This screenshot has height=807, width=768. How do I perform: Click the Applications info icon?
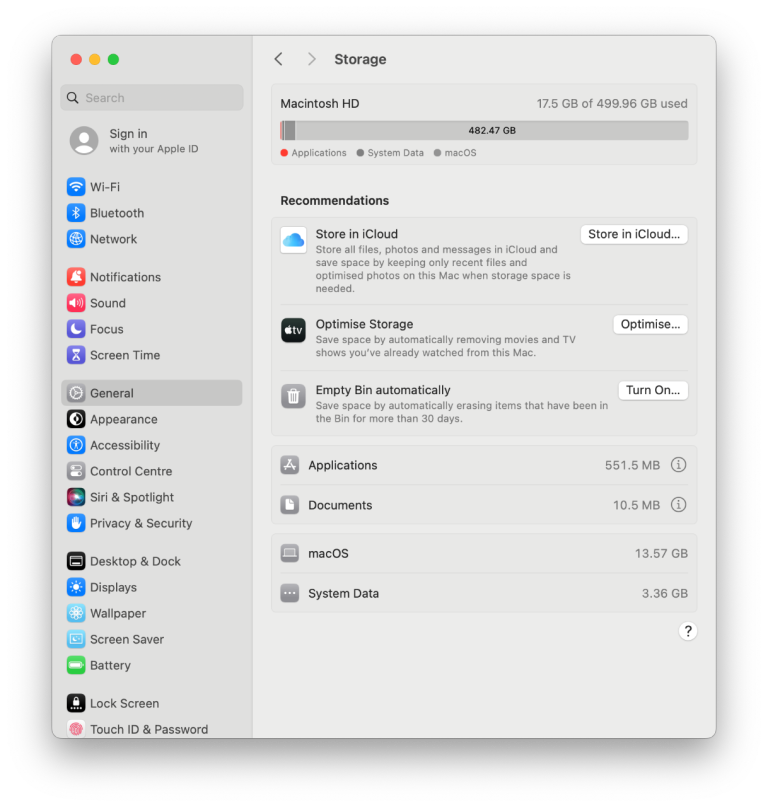[x=678, y=465]
